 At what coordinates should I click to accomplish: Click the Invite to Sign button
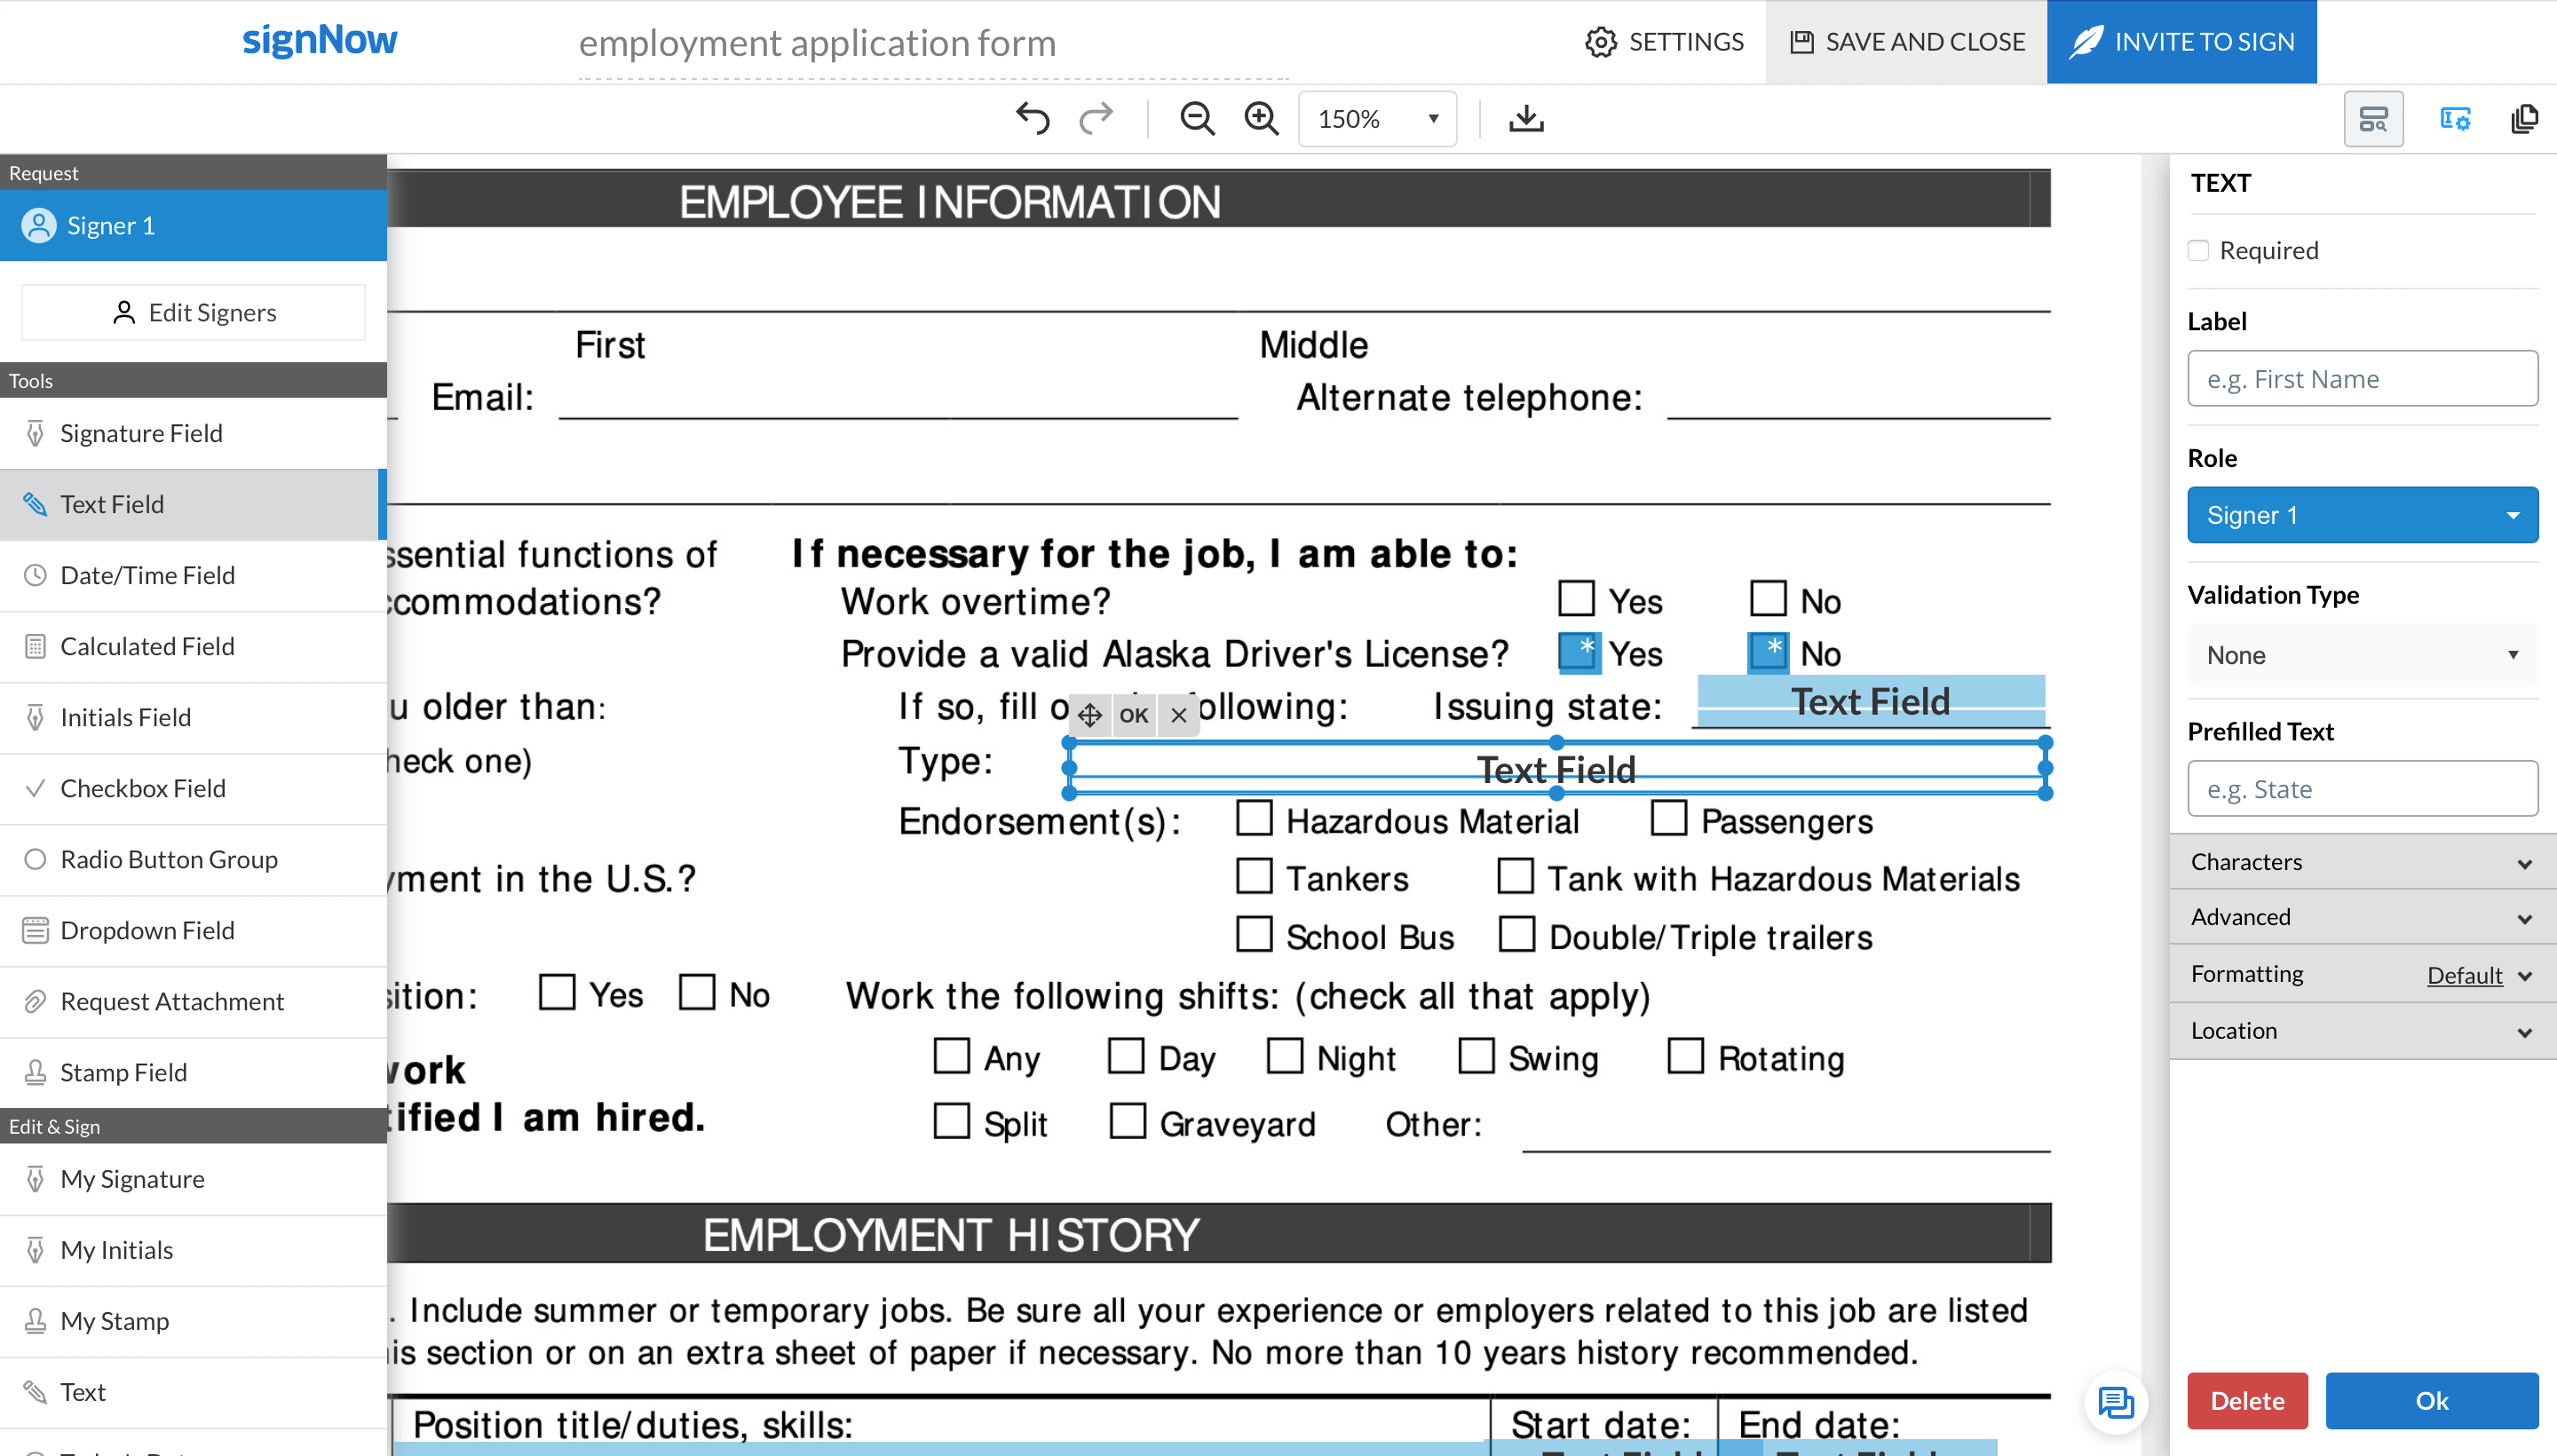(2181, 42)
